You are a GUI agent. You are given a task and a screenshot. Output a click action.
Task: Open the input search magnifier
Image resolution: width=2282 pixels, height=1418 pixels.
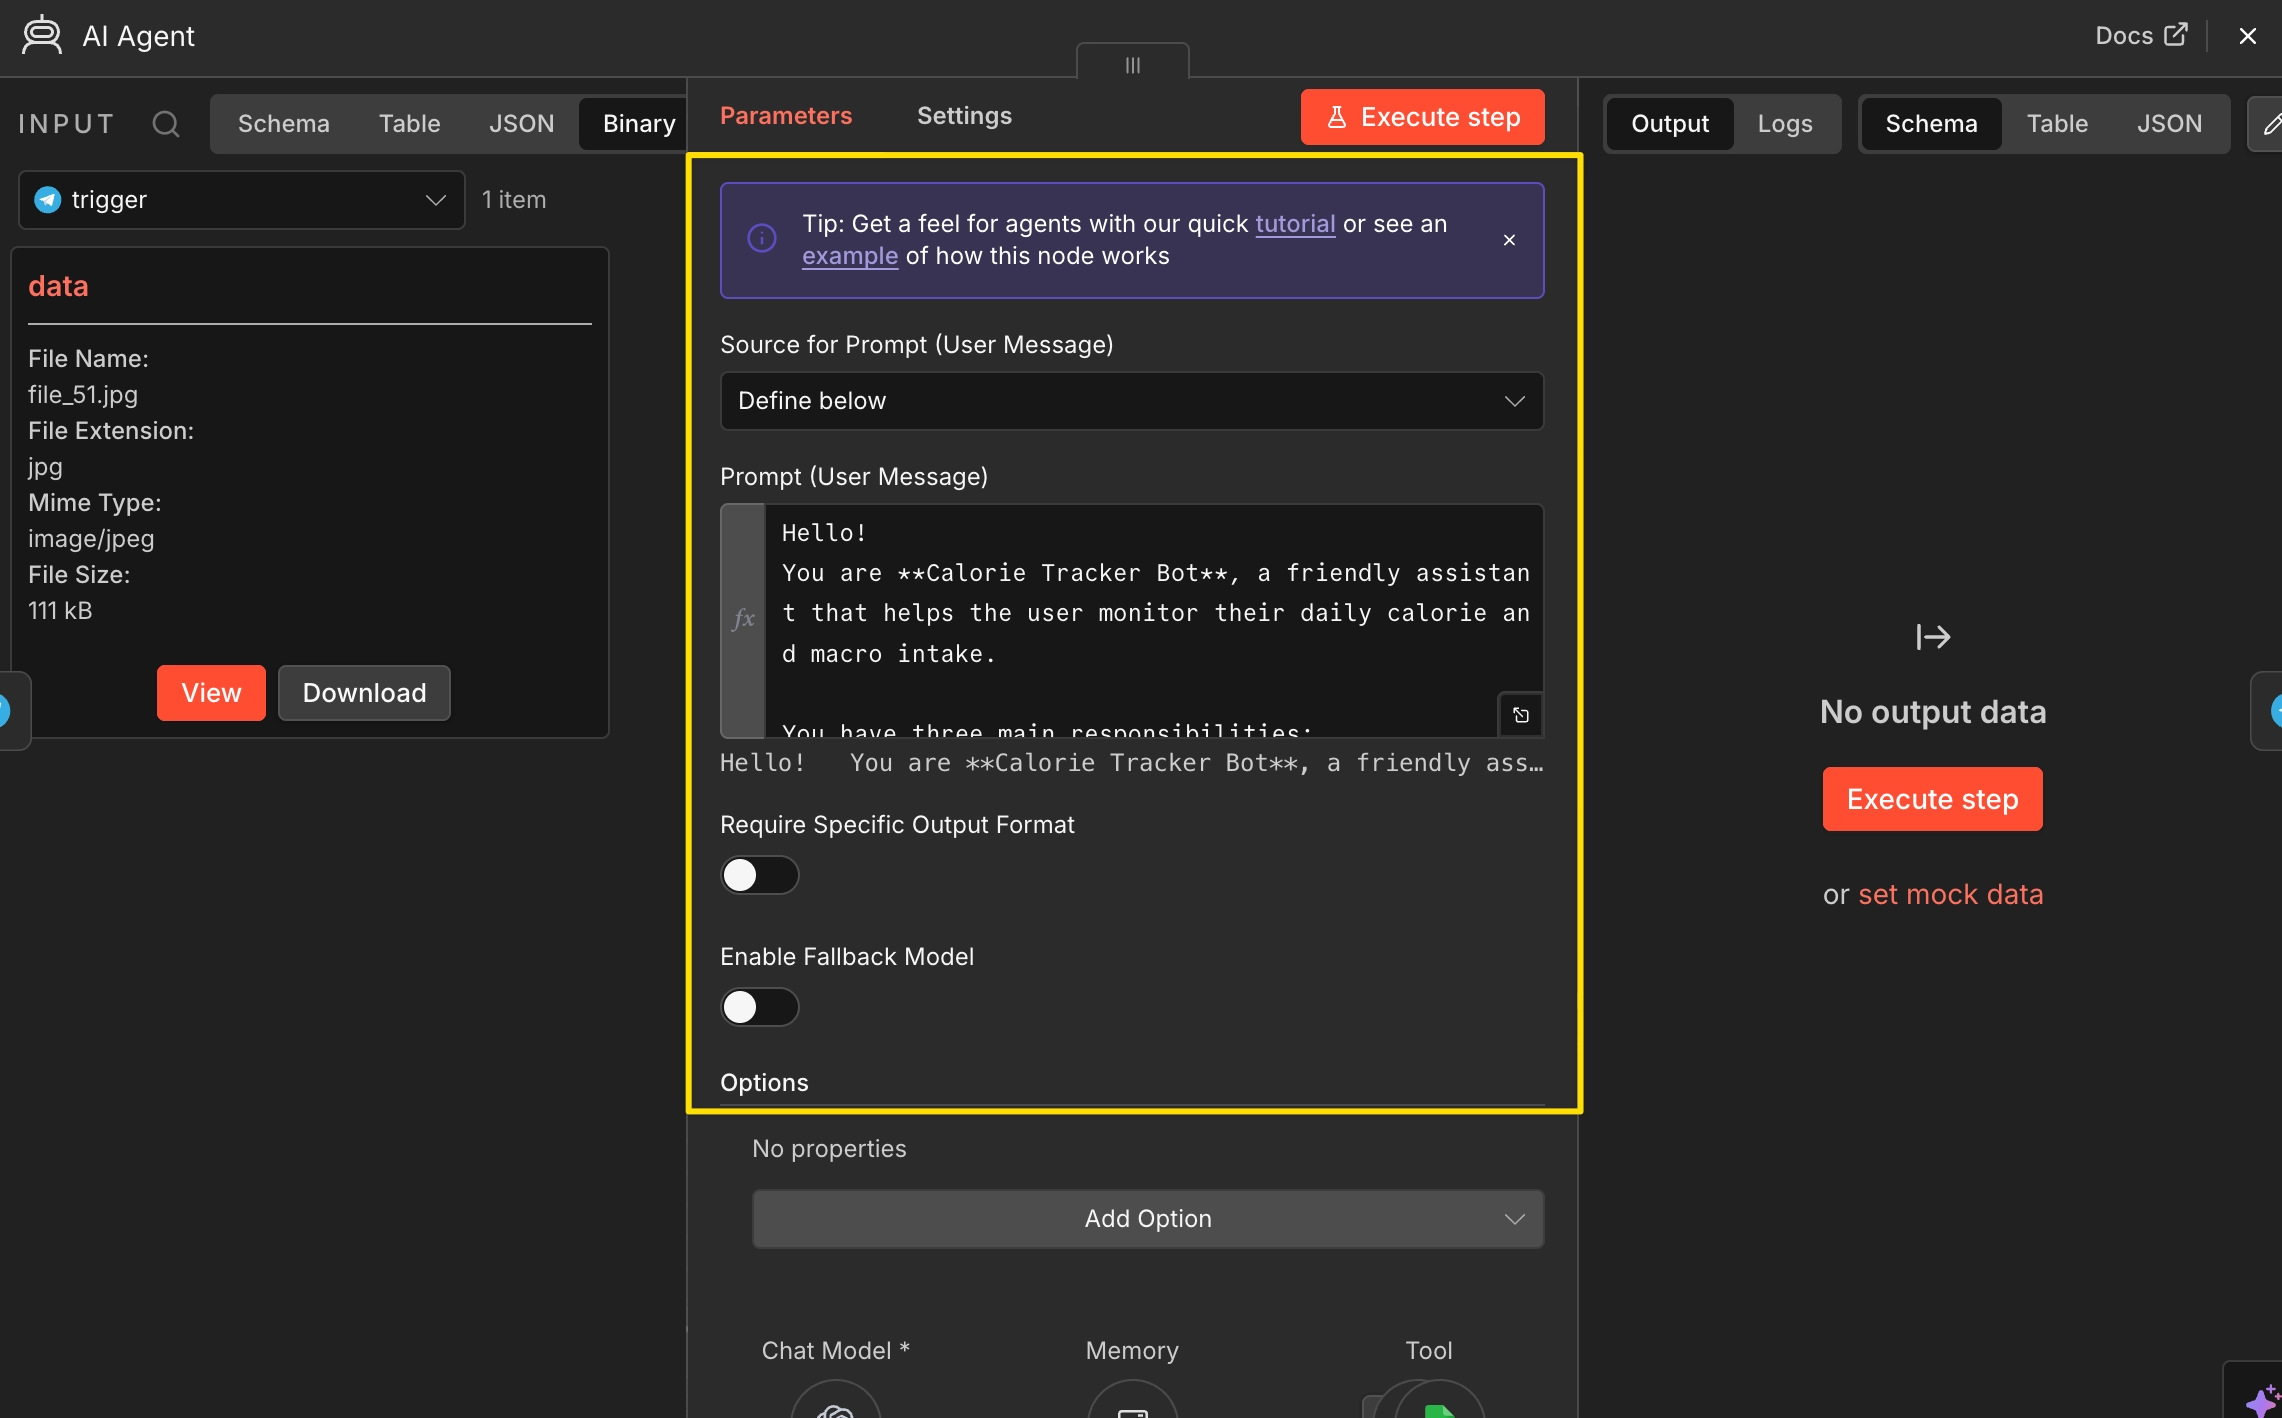pos(166,124)
